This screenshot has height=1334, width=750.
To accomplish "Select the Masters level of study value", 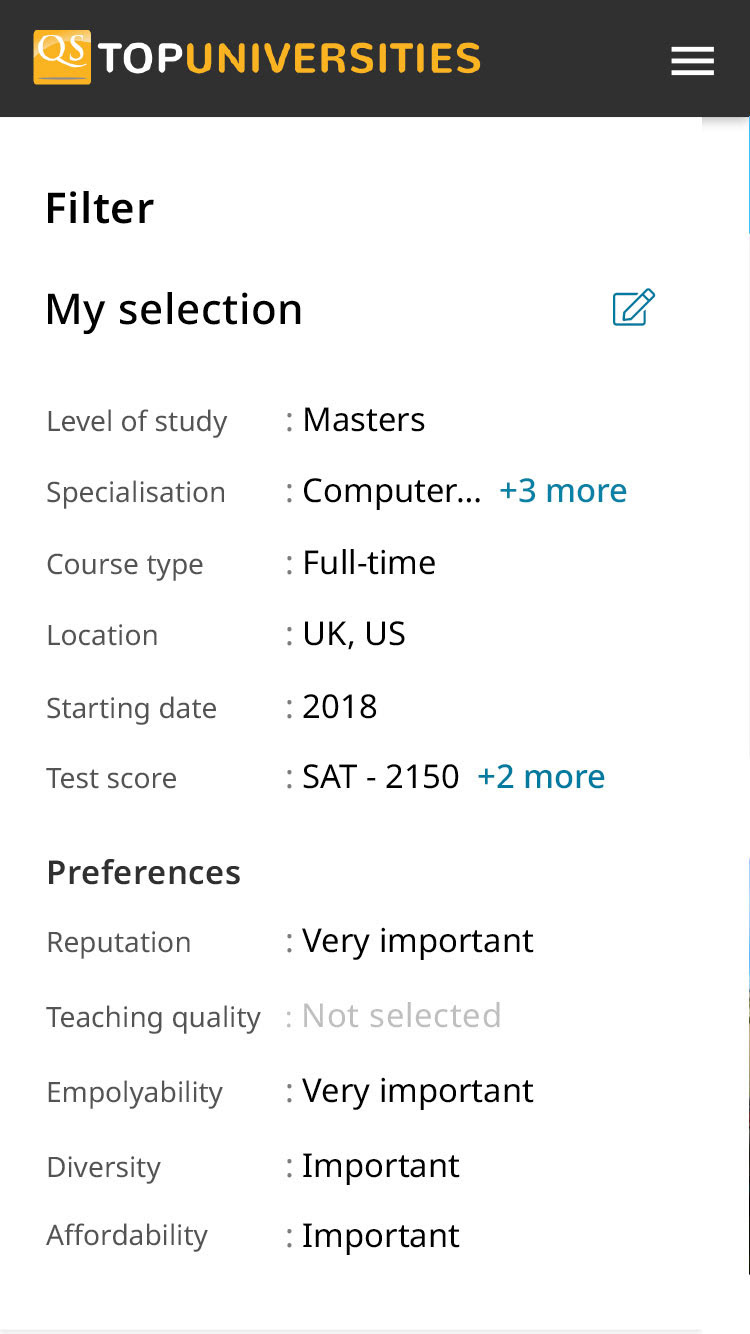I will click(364, 420).
